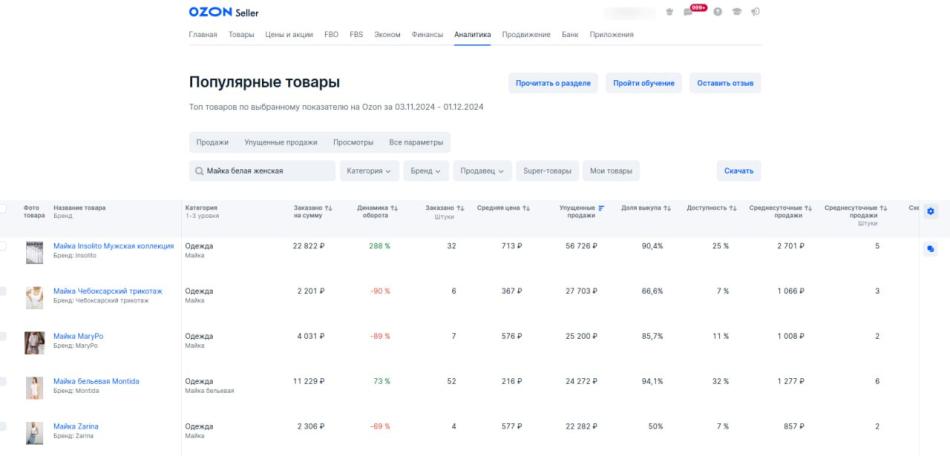This screenshot has height=456, width=950.
Task: Open 'Майка бельевая Montida' product link
Action: click(96, 381)
